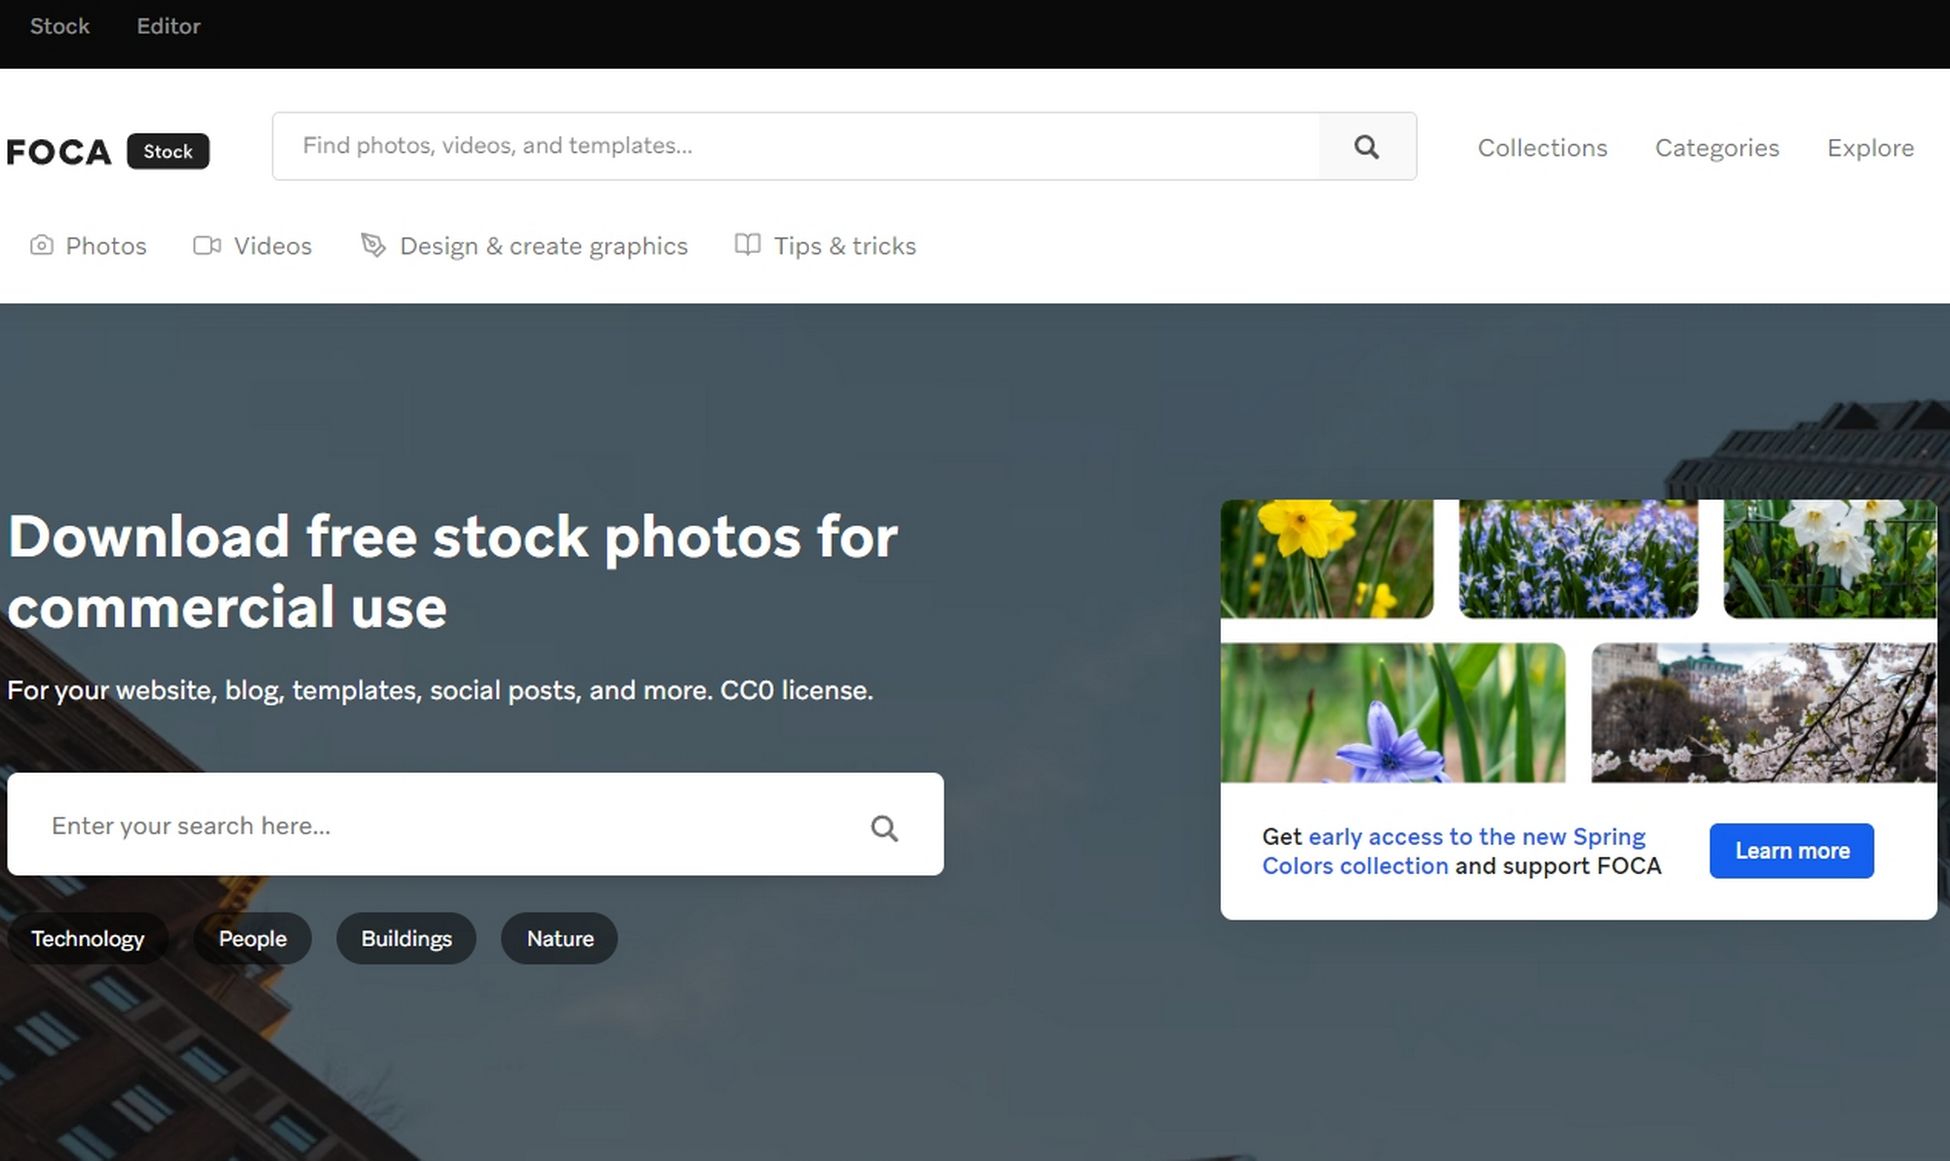Viewport: 1950px width, 1161px height.
Task: Click the header search magnifier button
Action: coord(1367,147)
